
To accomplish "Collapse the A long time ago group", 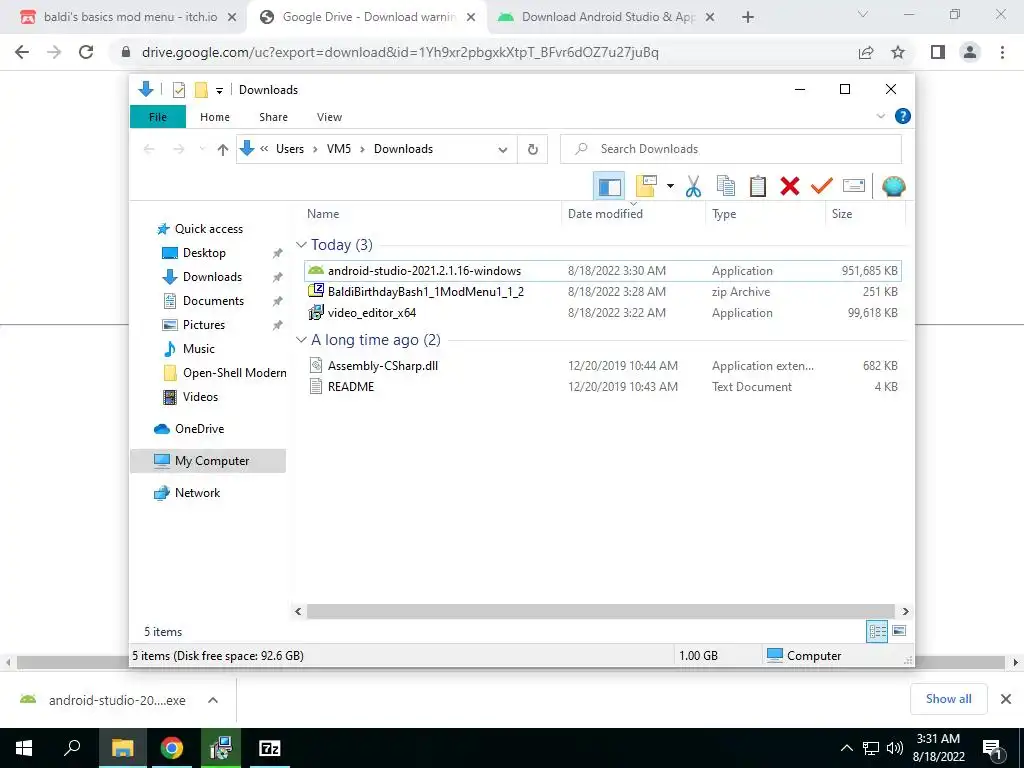I will (301, 340).
